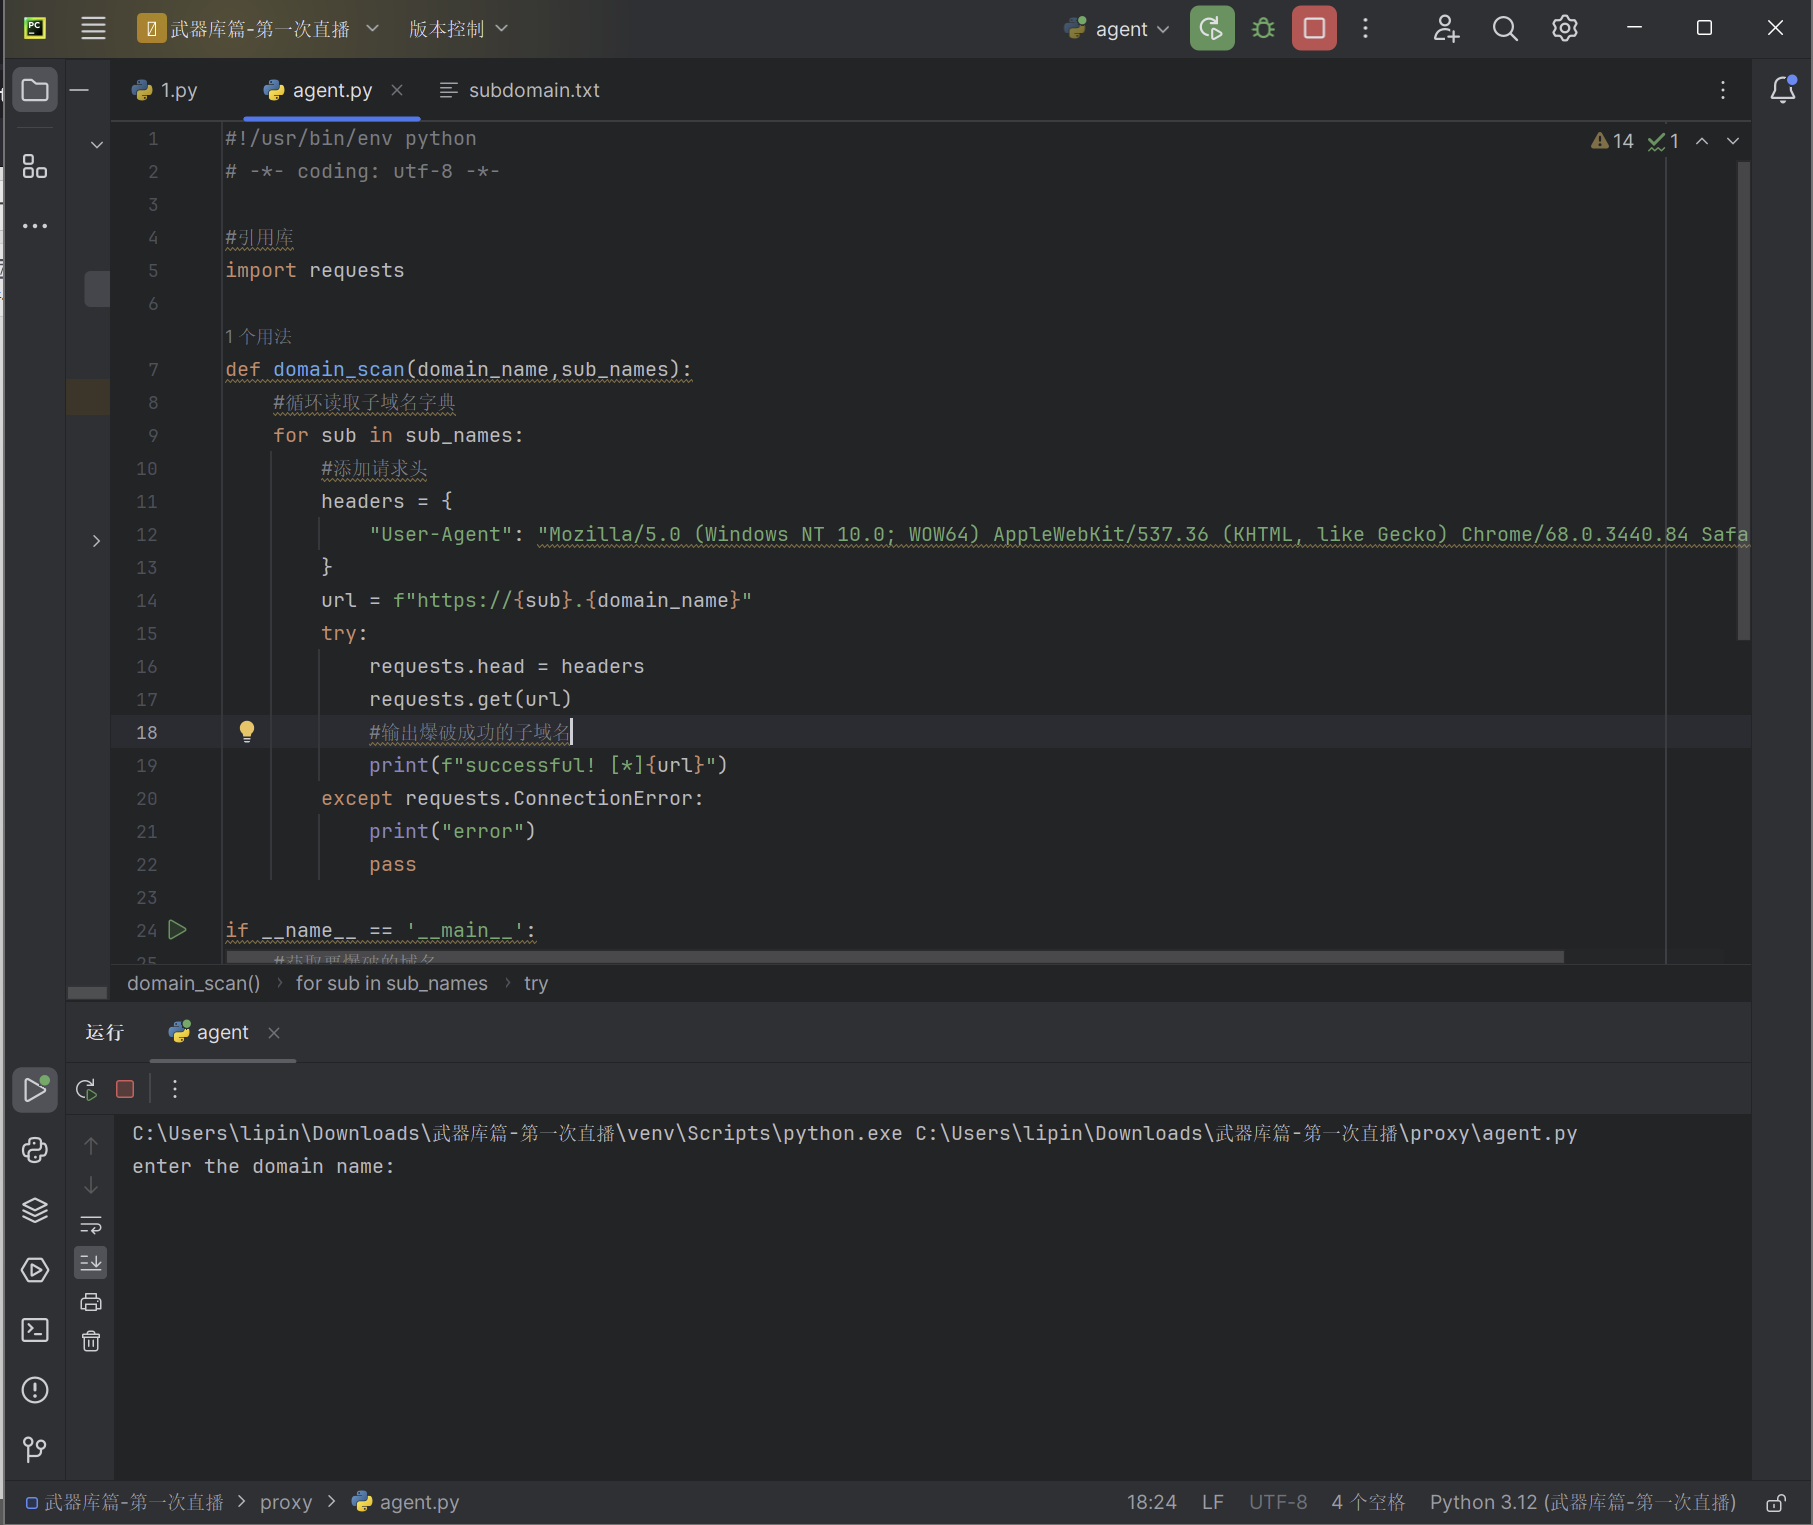
Task: Open editor tab options menu
Action: tap(1723, 90)
